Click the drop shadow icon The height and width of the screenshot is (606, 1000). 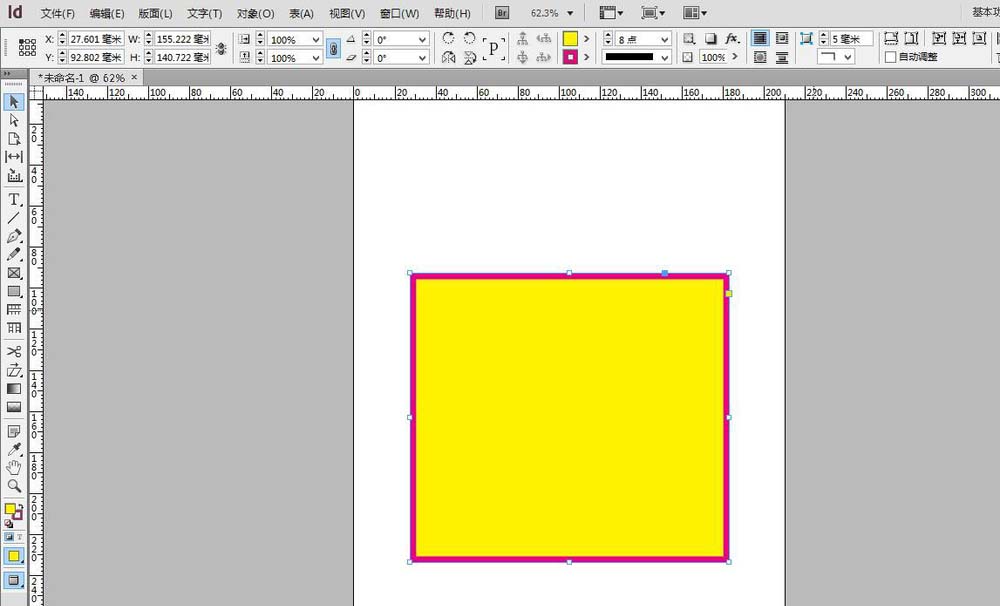coord(710,39)
